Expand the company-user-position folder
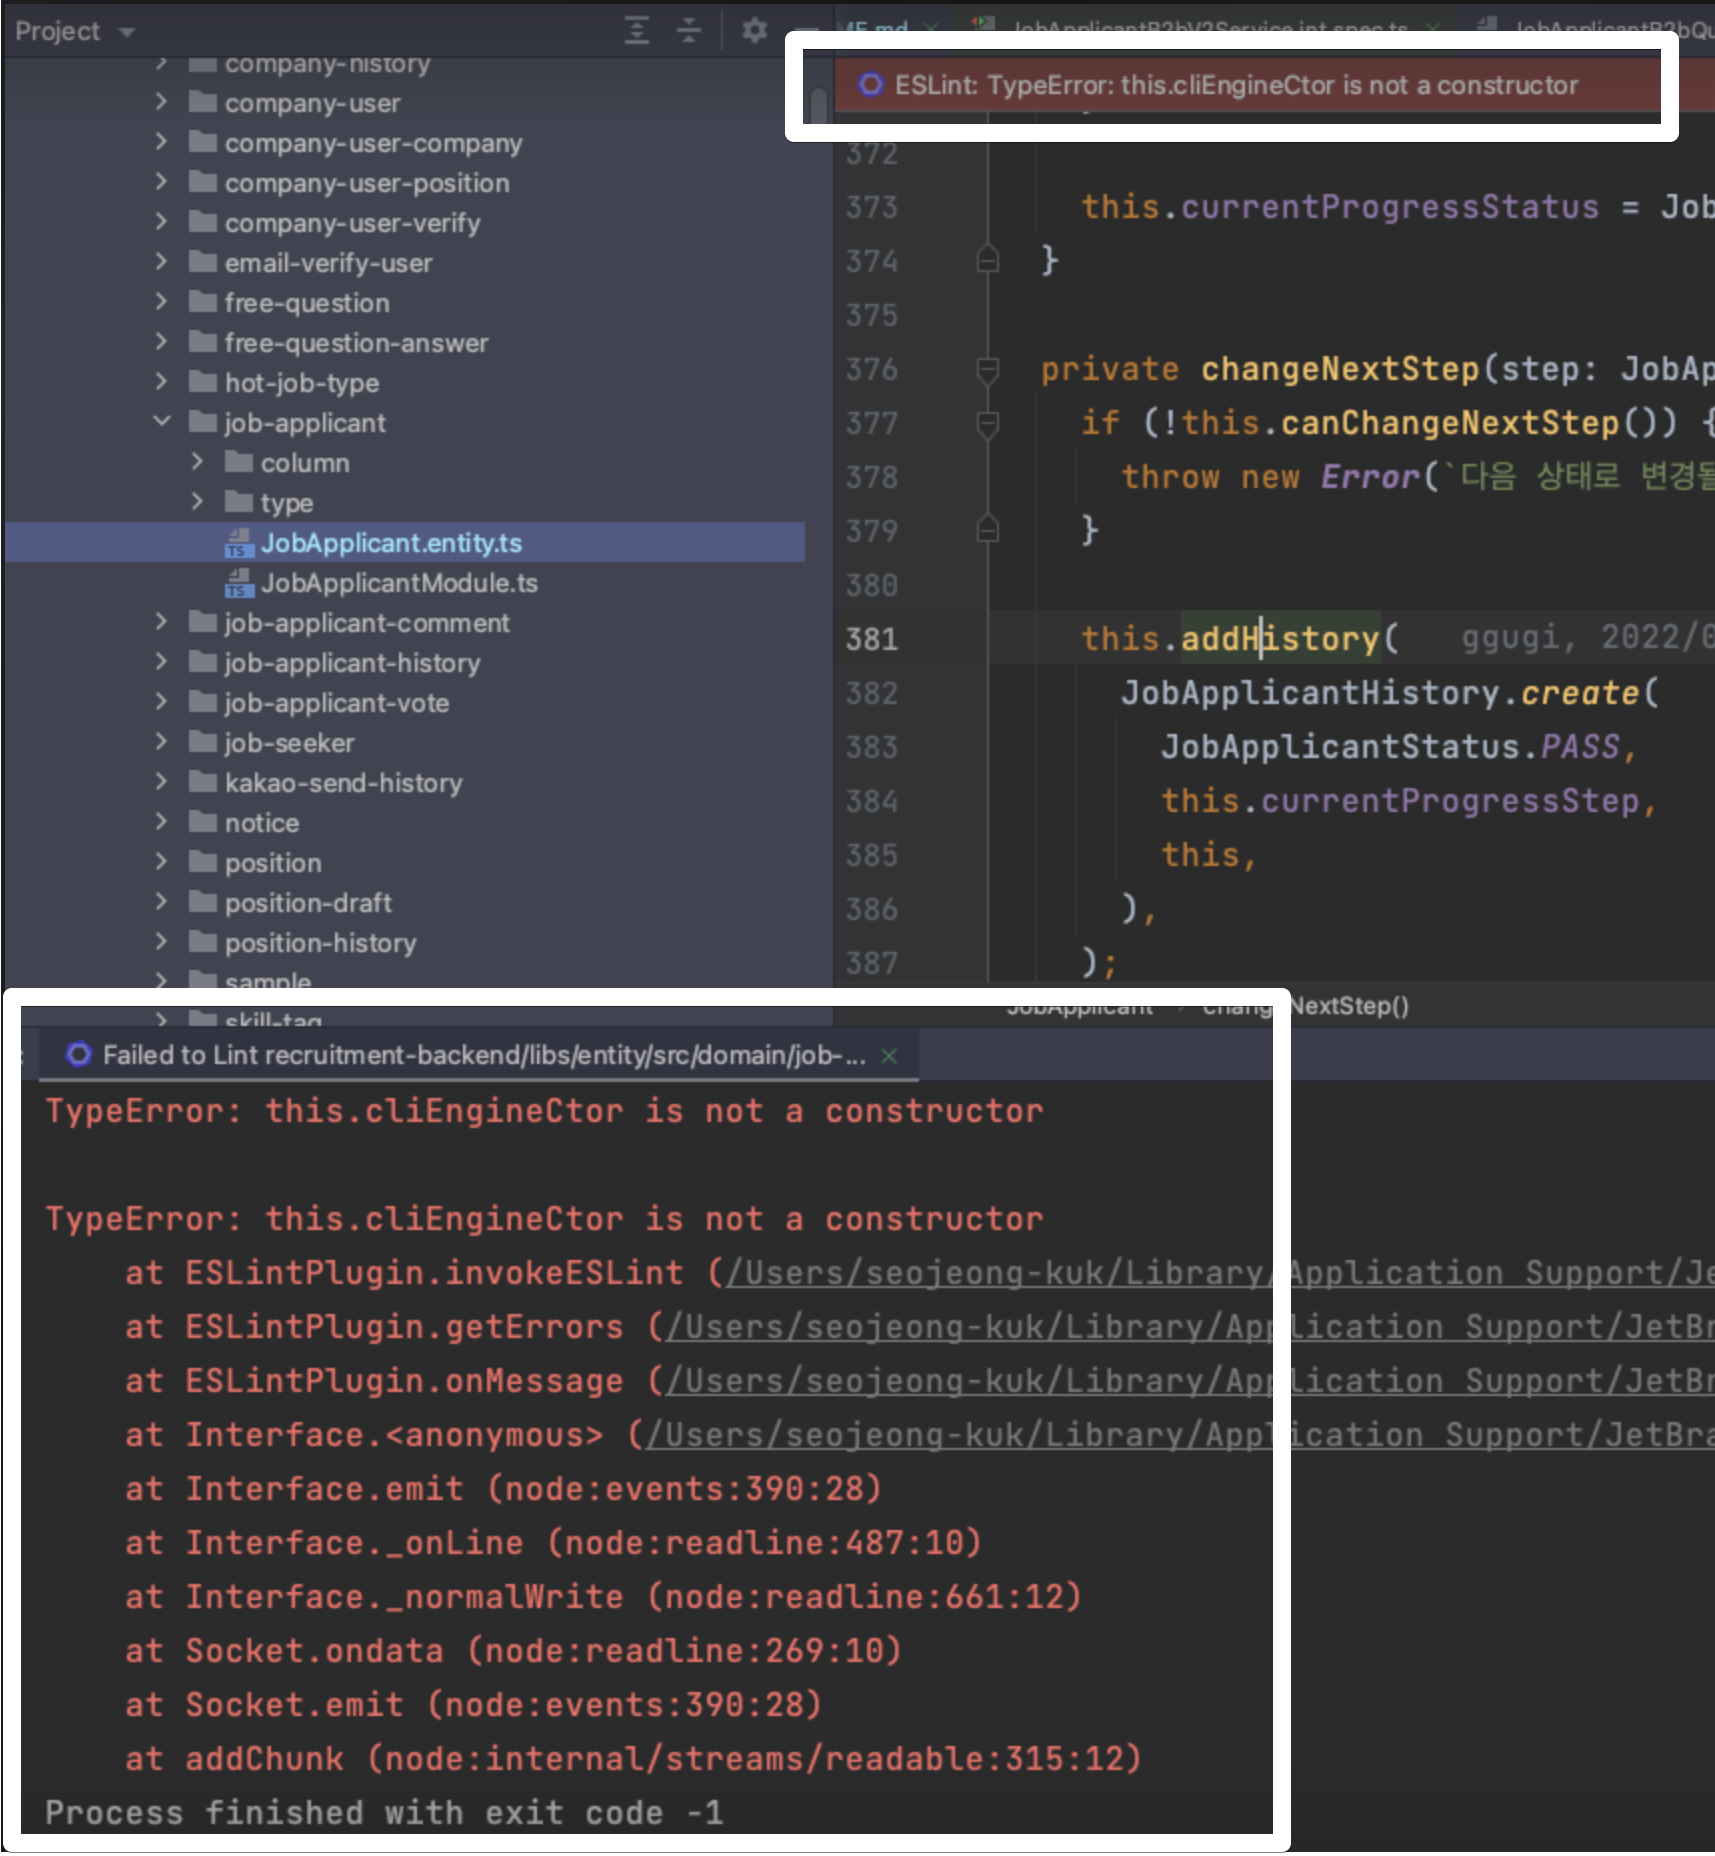The height and width of the screenshot is (1856, 1715). pos(161,182)
